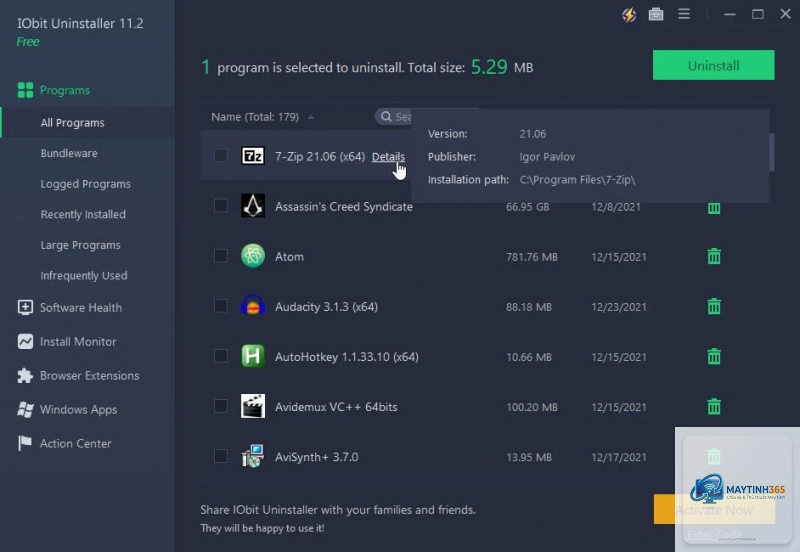Viewport: 800px width, 552px height.
Task: Click the Software Health icon
Action: pos(25,308)
